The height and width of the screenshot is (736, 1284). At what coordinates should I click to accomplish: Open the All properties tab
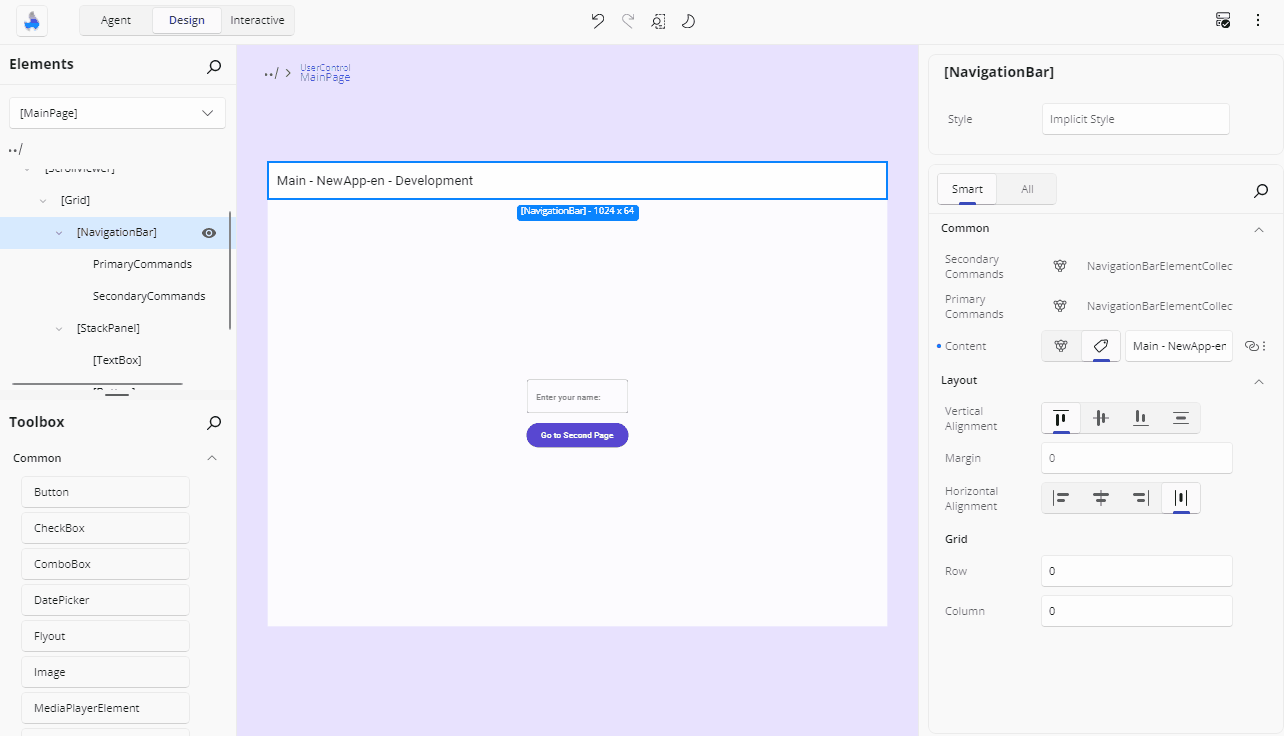(1026, 188)
